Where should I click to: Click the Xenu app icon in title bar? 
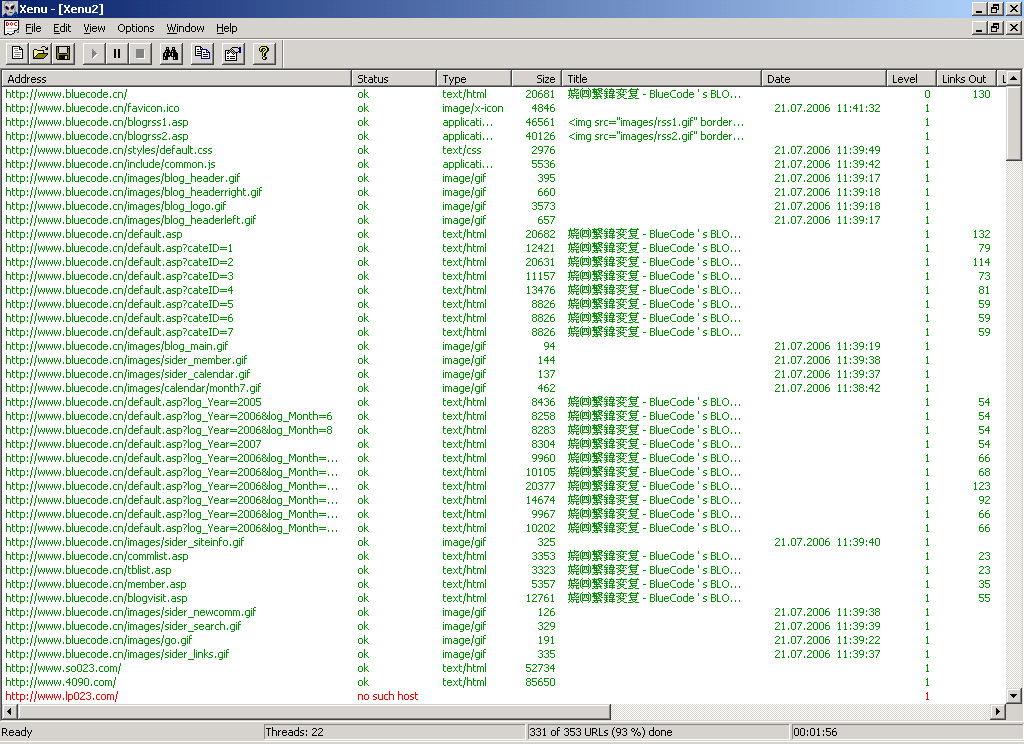9,8
